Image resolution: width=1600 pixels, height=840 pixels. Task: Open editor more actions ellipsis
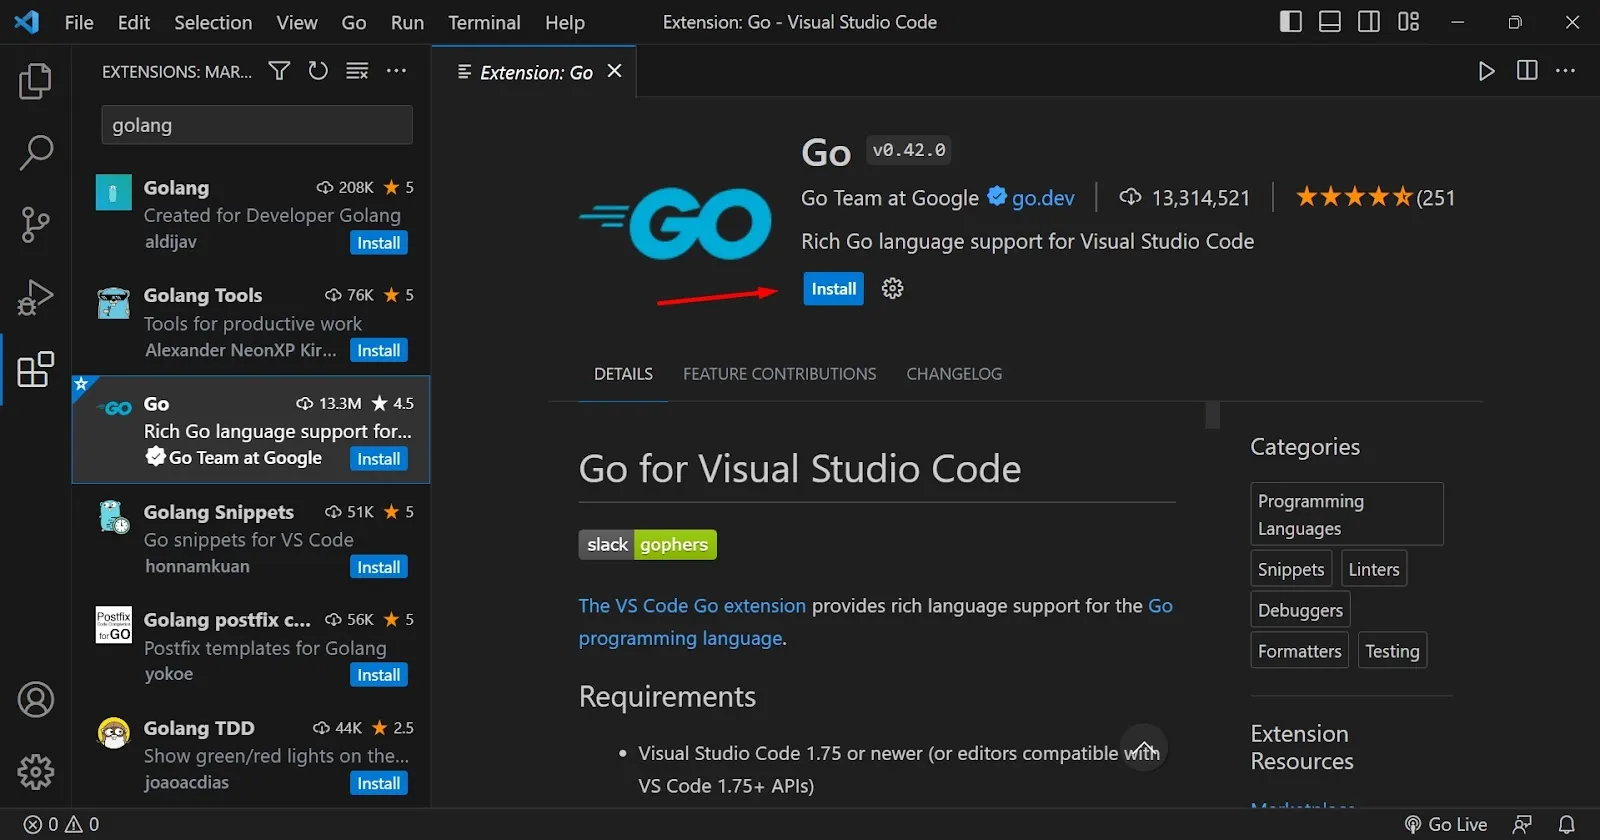click(1566, 71)
